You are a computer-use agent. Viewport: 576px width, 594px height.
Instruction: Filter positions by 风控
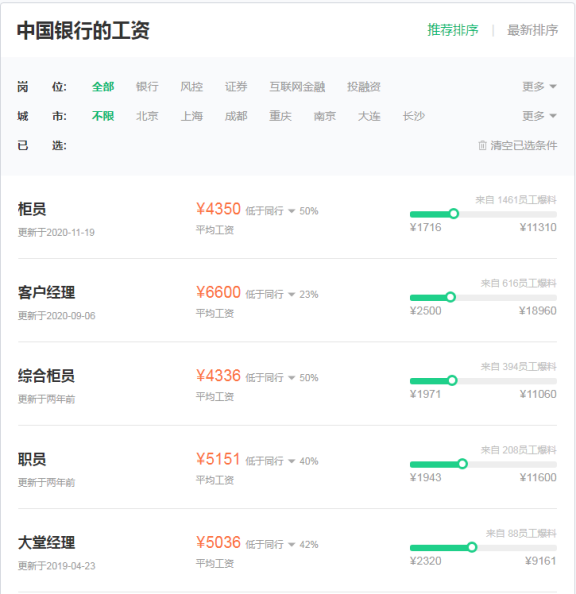191,87
